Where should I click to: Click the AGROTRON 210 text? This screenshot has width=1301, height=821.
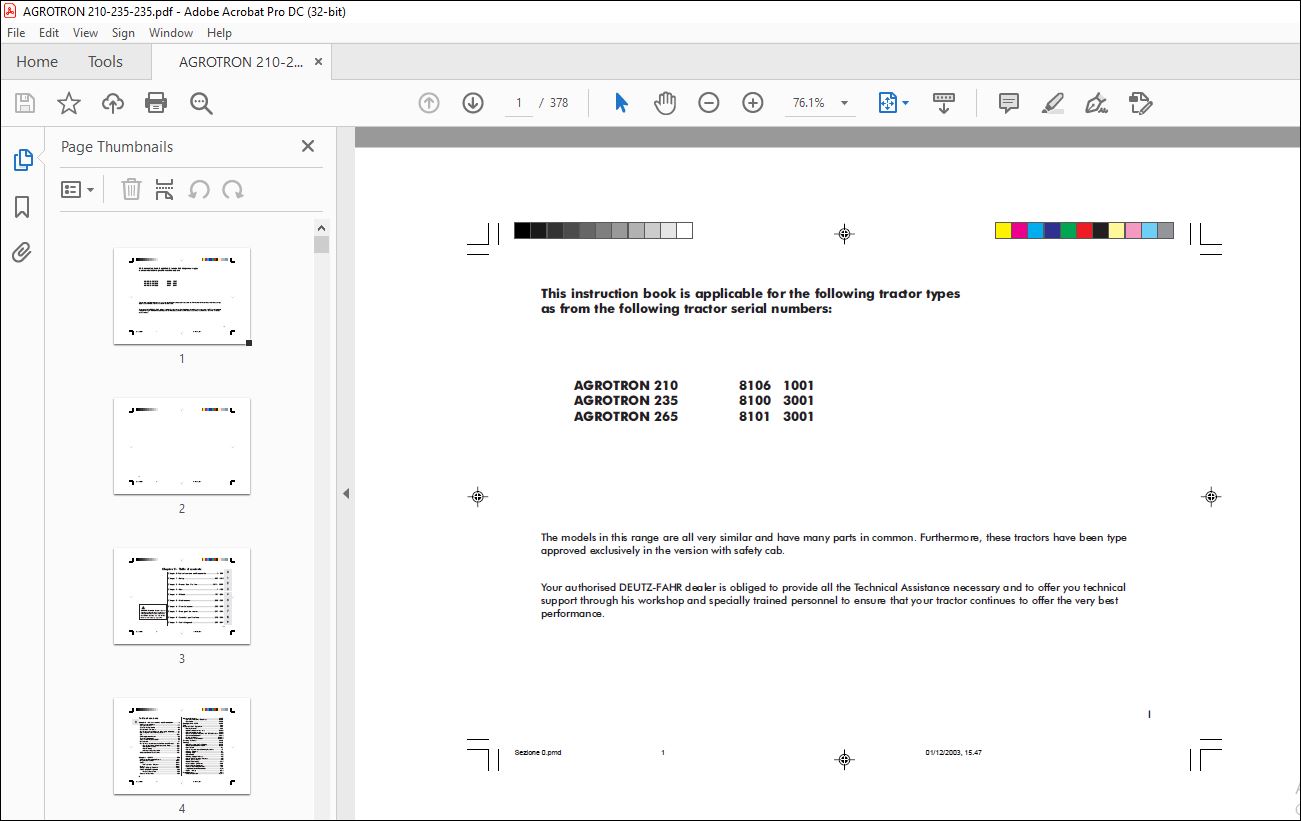(x=626, y=385)
